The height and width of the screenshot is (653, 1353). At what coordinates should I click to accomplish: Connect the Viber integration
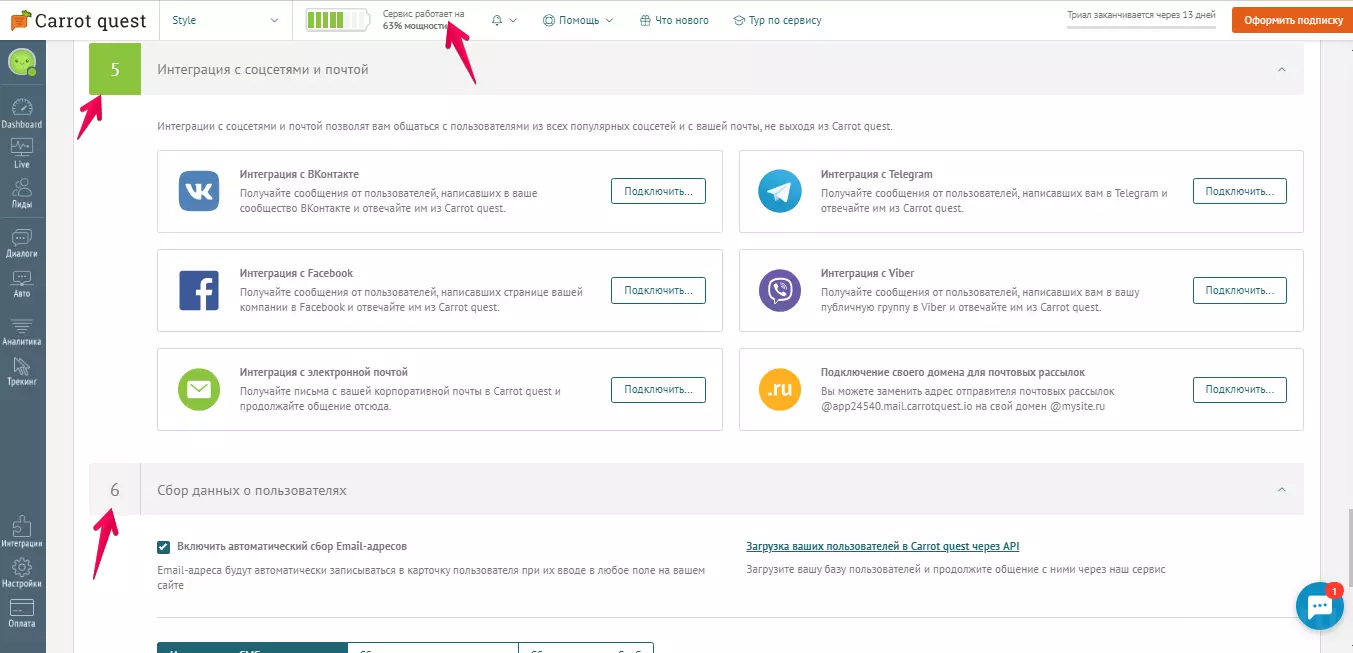tap(1239, 290)
